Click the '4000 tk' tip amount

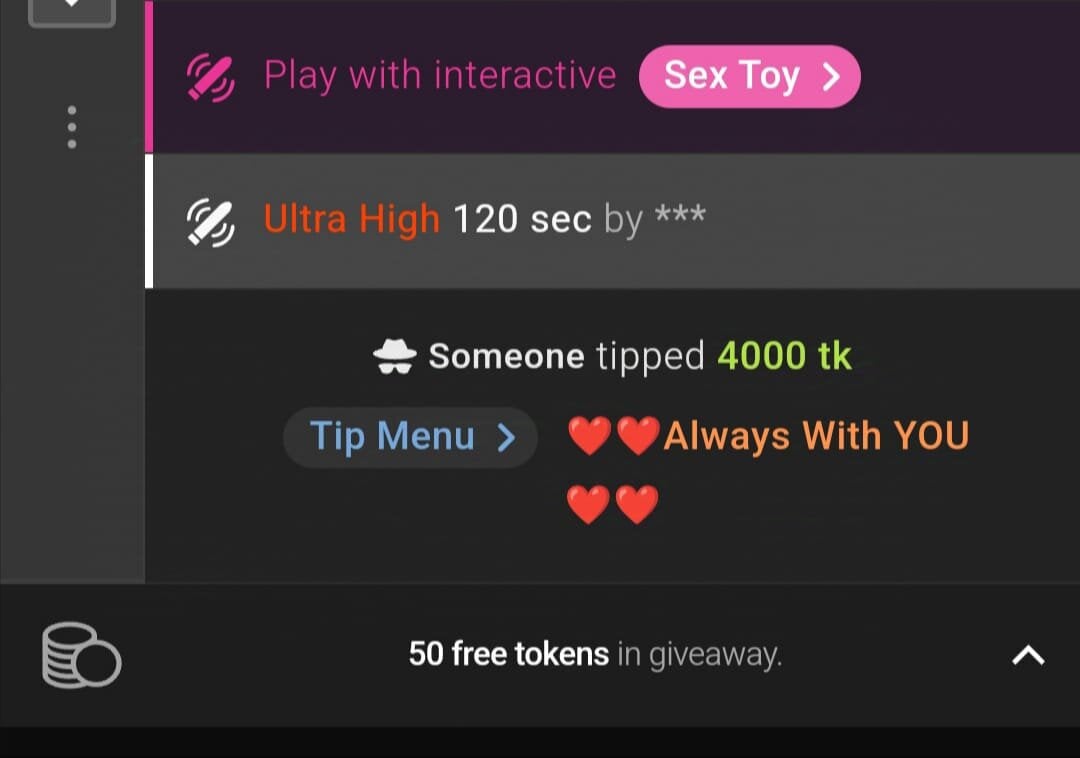(x=785, y=356)
